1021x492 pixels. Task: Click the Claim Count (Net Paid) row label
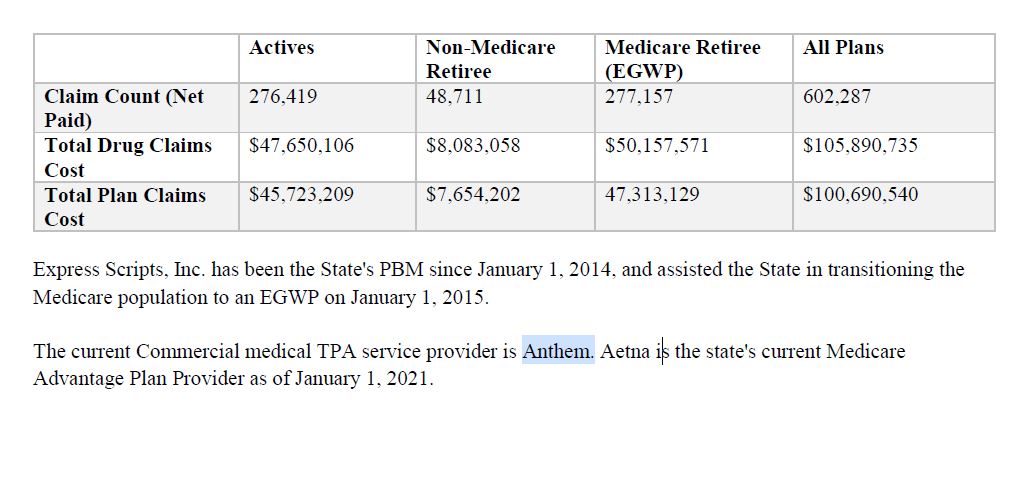coord(124,108)
